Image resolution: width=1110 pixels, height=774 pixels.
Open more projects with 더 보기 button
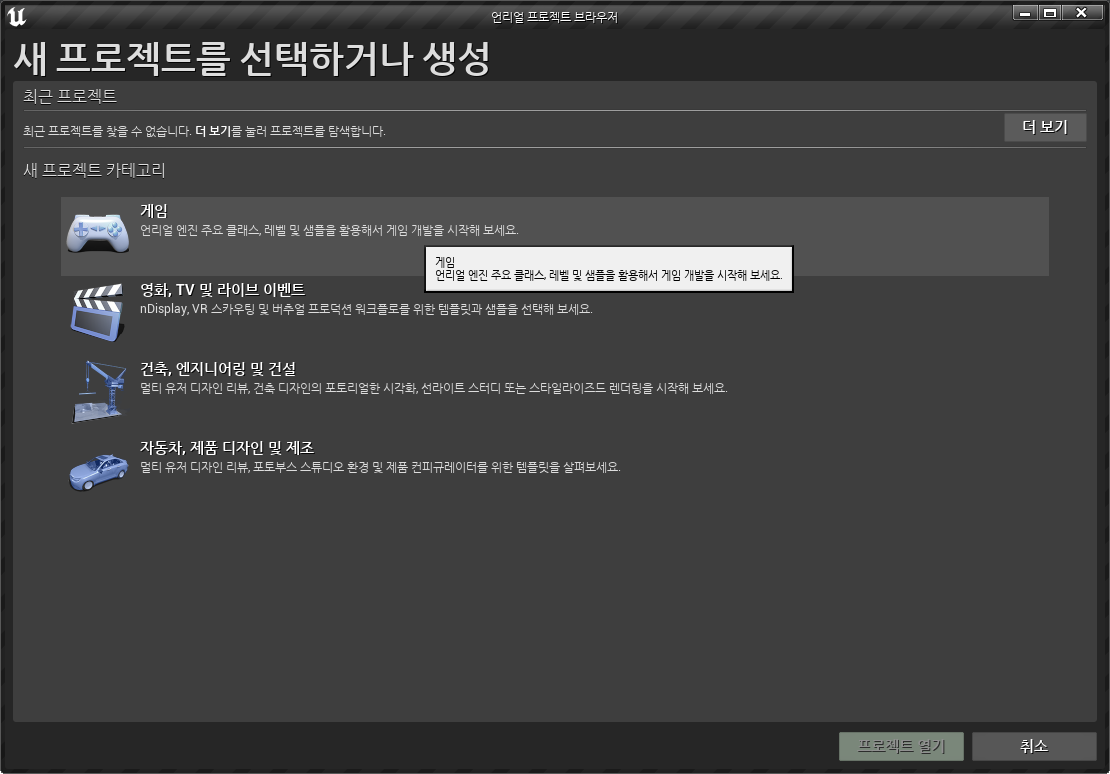1045,127
